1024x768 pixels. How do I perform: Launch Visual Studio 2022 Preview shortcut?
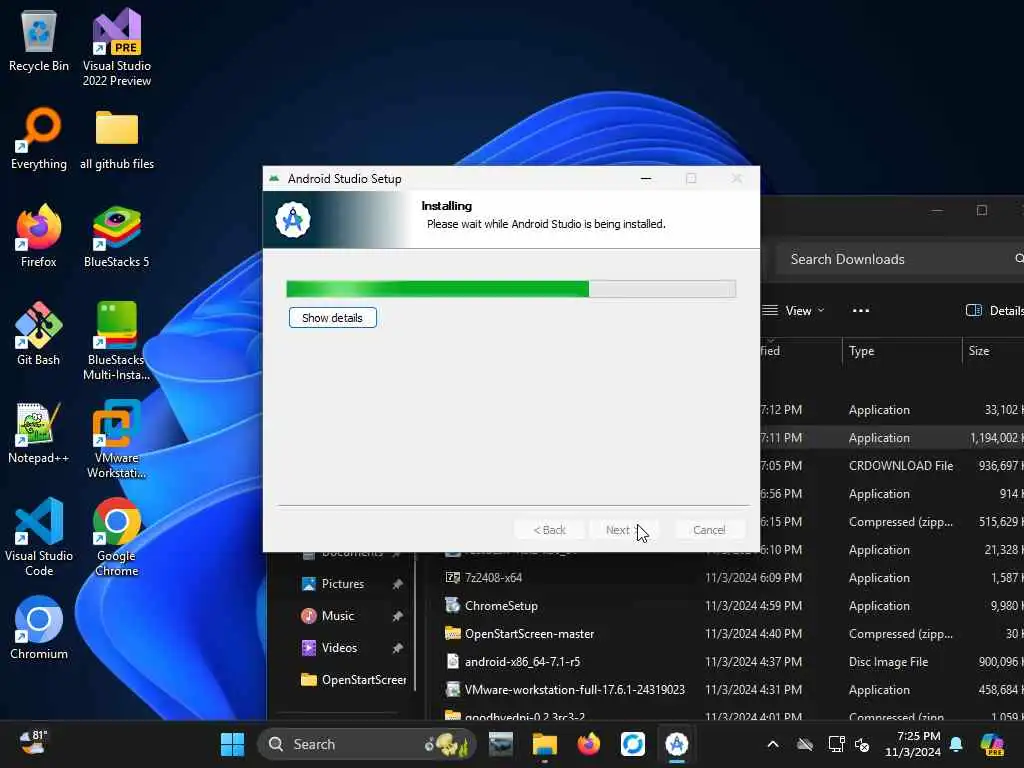point(117,47)
